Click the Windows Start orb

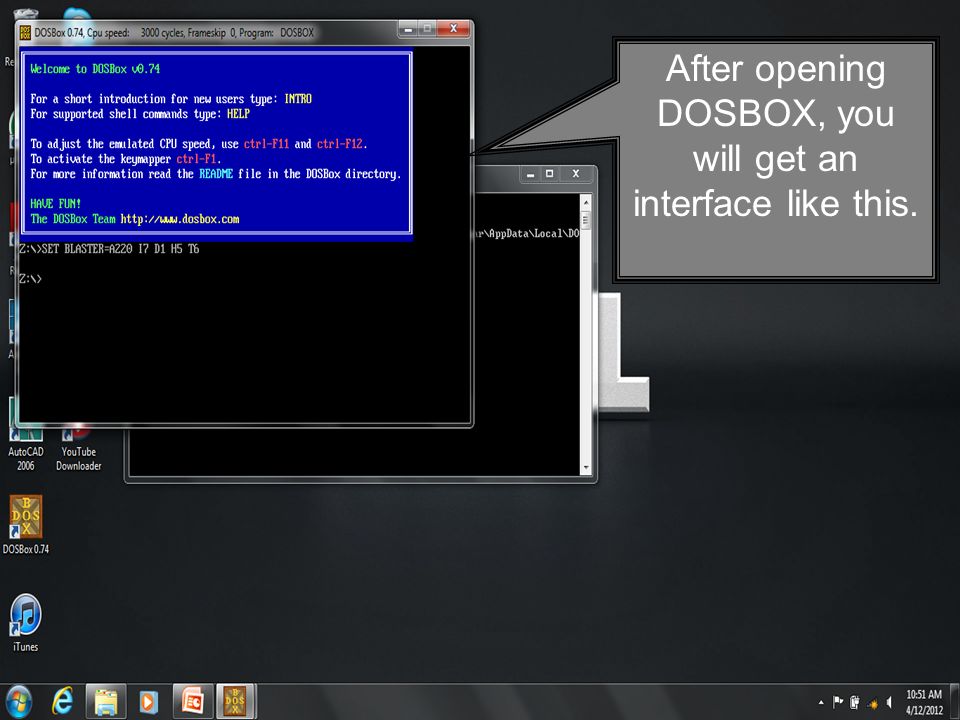[x=18, y=702]
